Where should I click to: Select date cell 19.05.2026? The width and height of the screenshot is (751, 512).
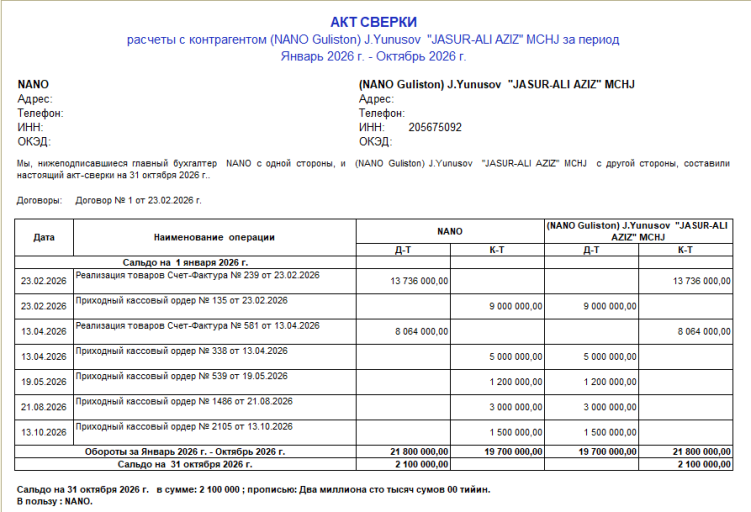(44, 382)
